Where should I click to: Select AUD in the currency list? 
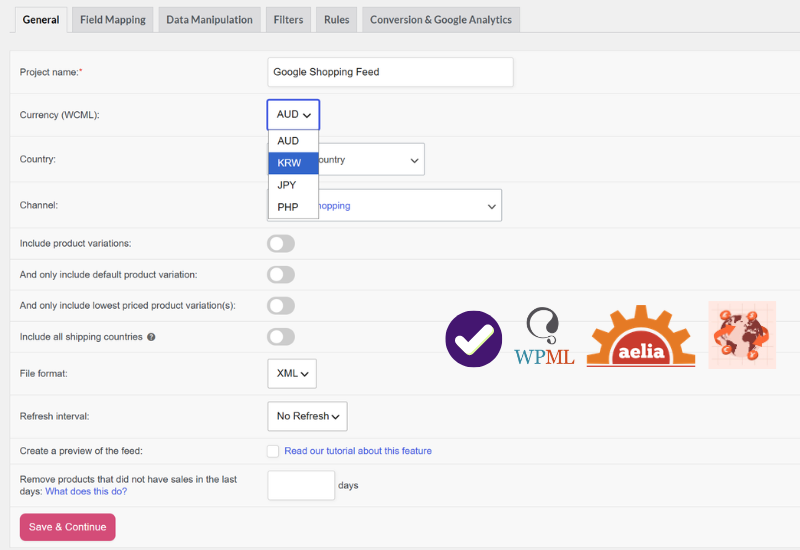293,141
